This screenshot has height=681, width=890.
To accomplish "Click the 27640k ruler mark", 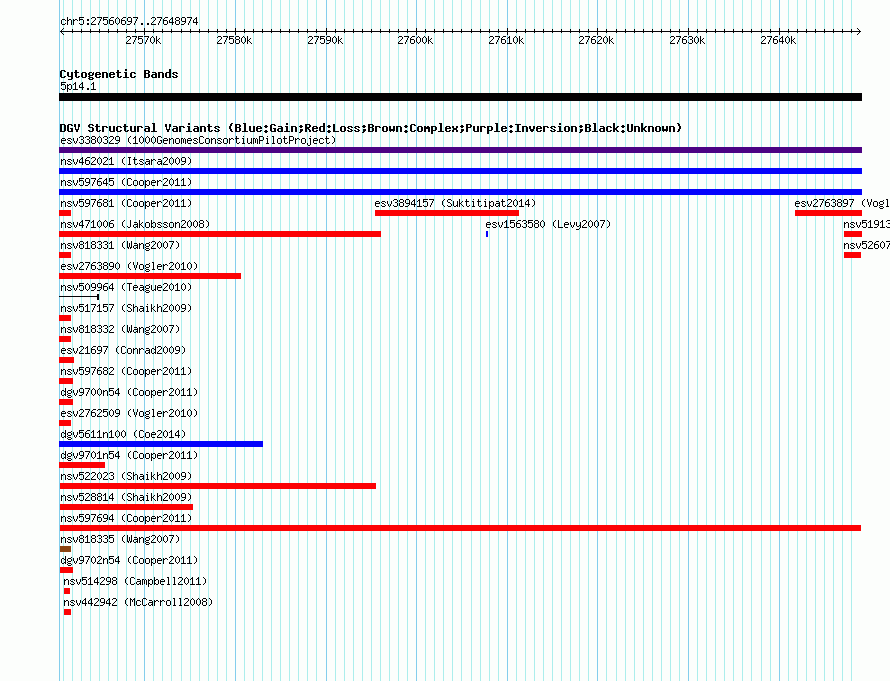I will [x=778, y=40].
